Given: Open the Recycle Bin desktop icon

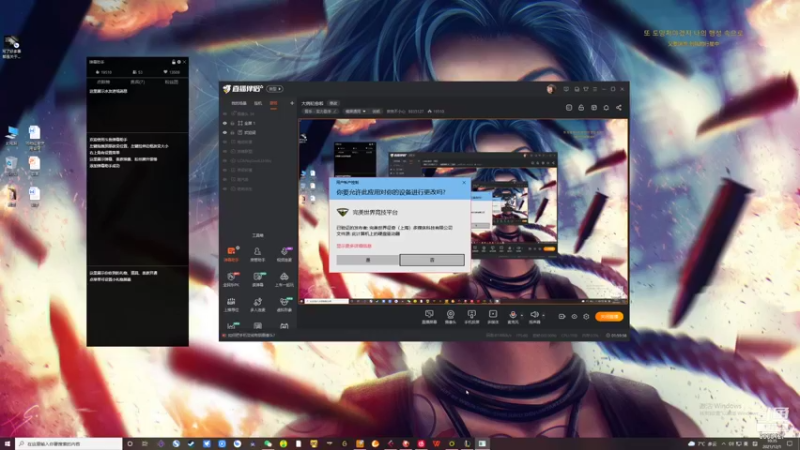Looking at the screenshot, I should click(x=11, y=166).
